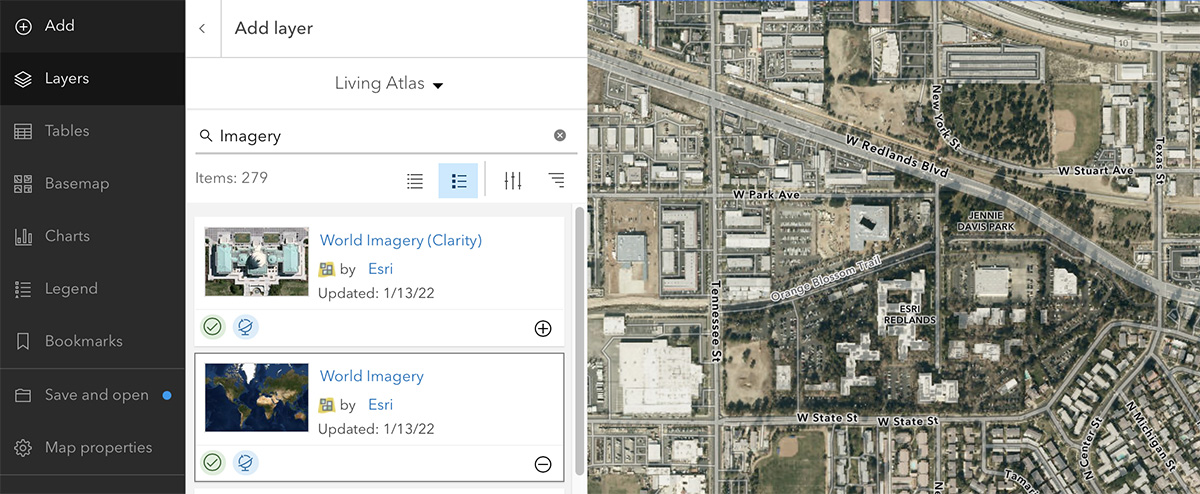The width and height of the screenshot is (1200, 494).
Task: Click the authoritative badge on World Imagery (Clarity)
Action: pyautogui.click(x=212, y=327)
